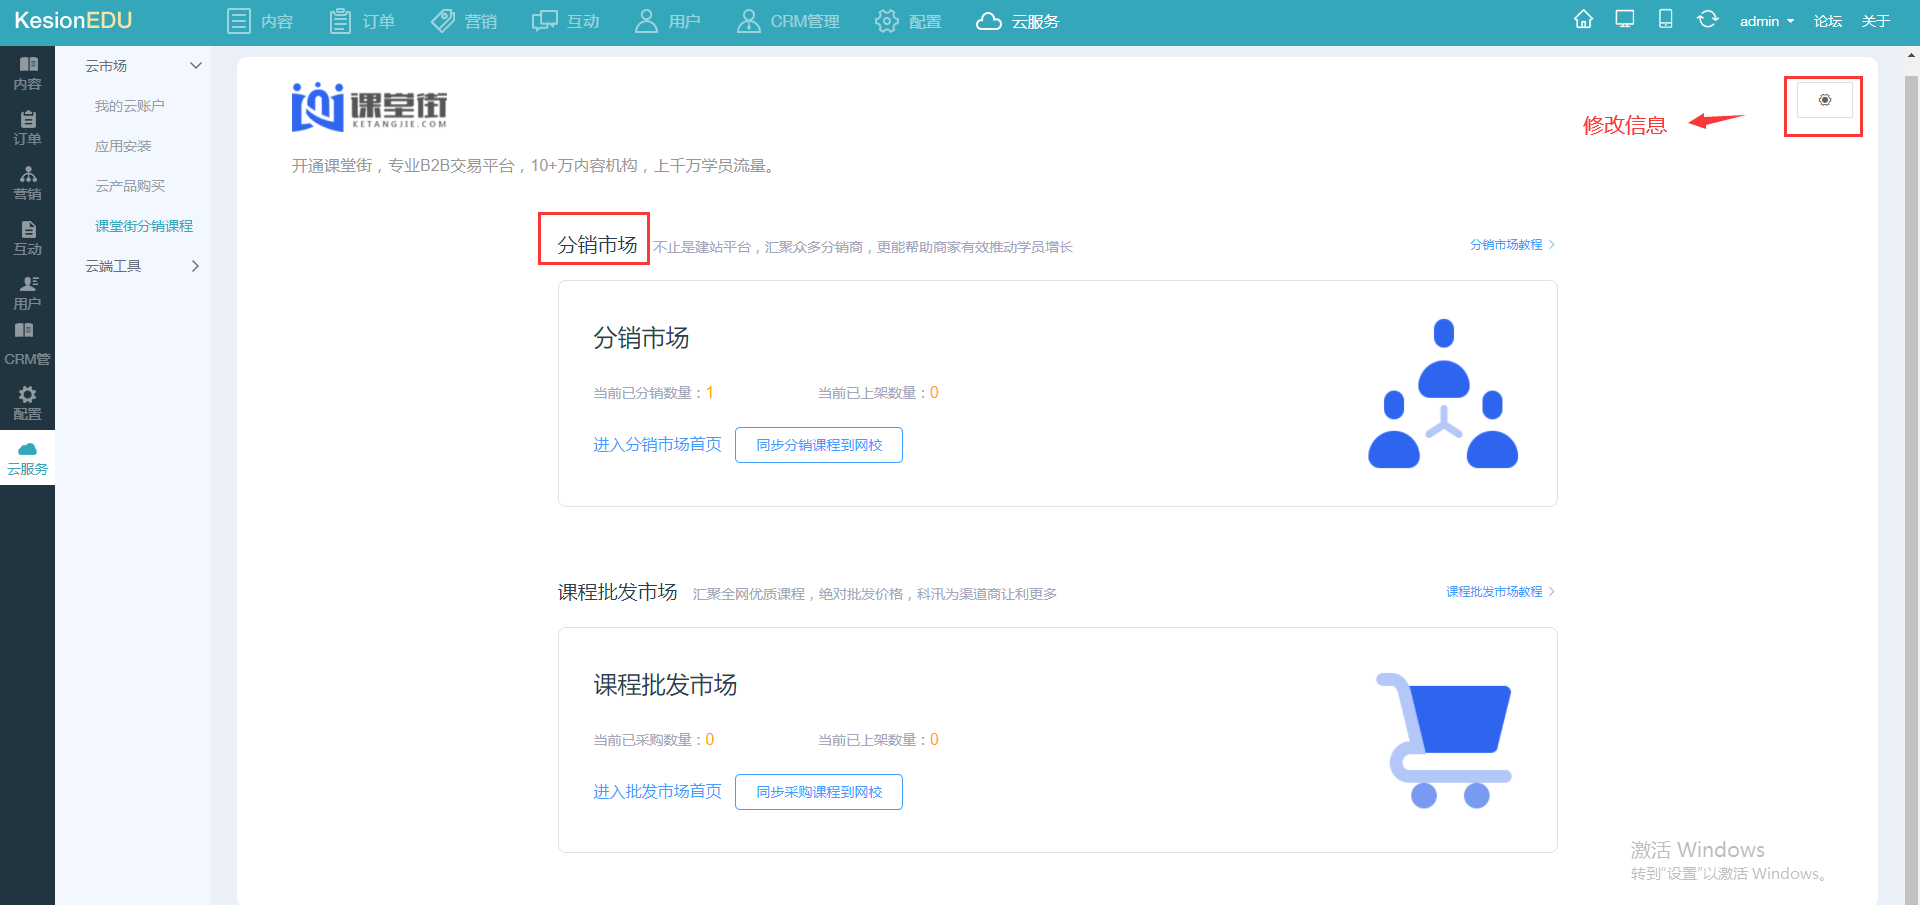
Task: Click the modify info gear icon
Action: pos(1825,100)
